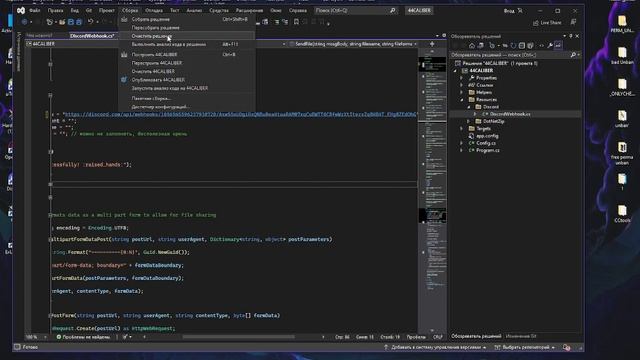Click the Save toolbar icon
This screenshot has height=360, width=640.
(71, 22)
